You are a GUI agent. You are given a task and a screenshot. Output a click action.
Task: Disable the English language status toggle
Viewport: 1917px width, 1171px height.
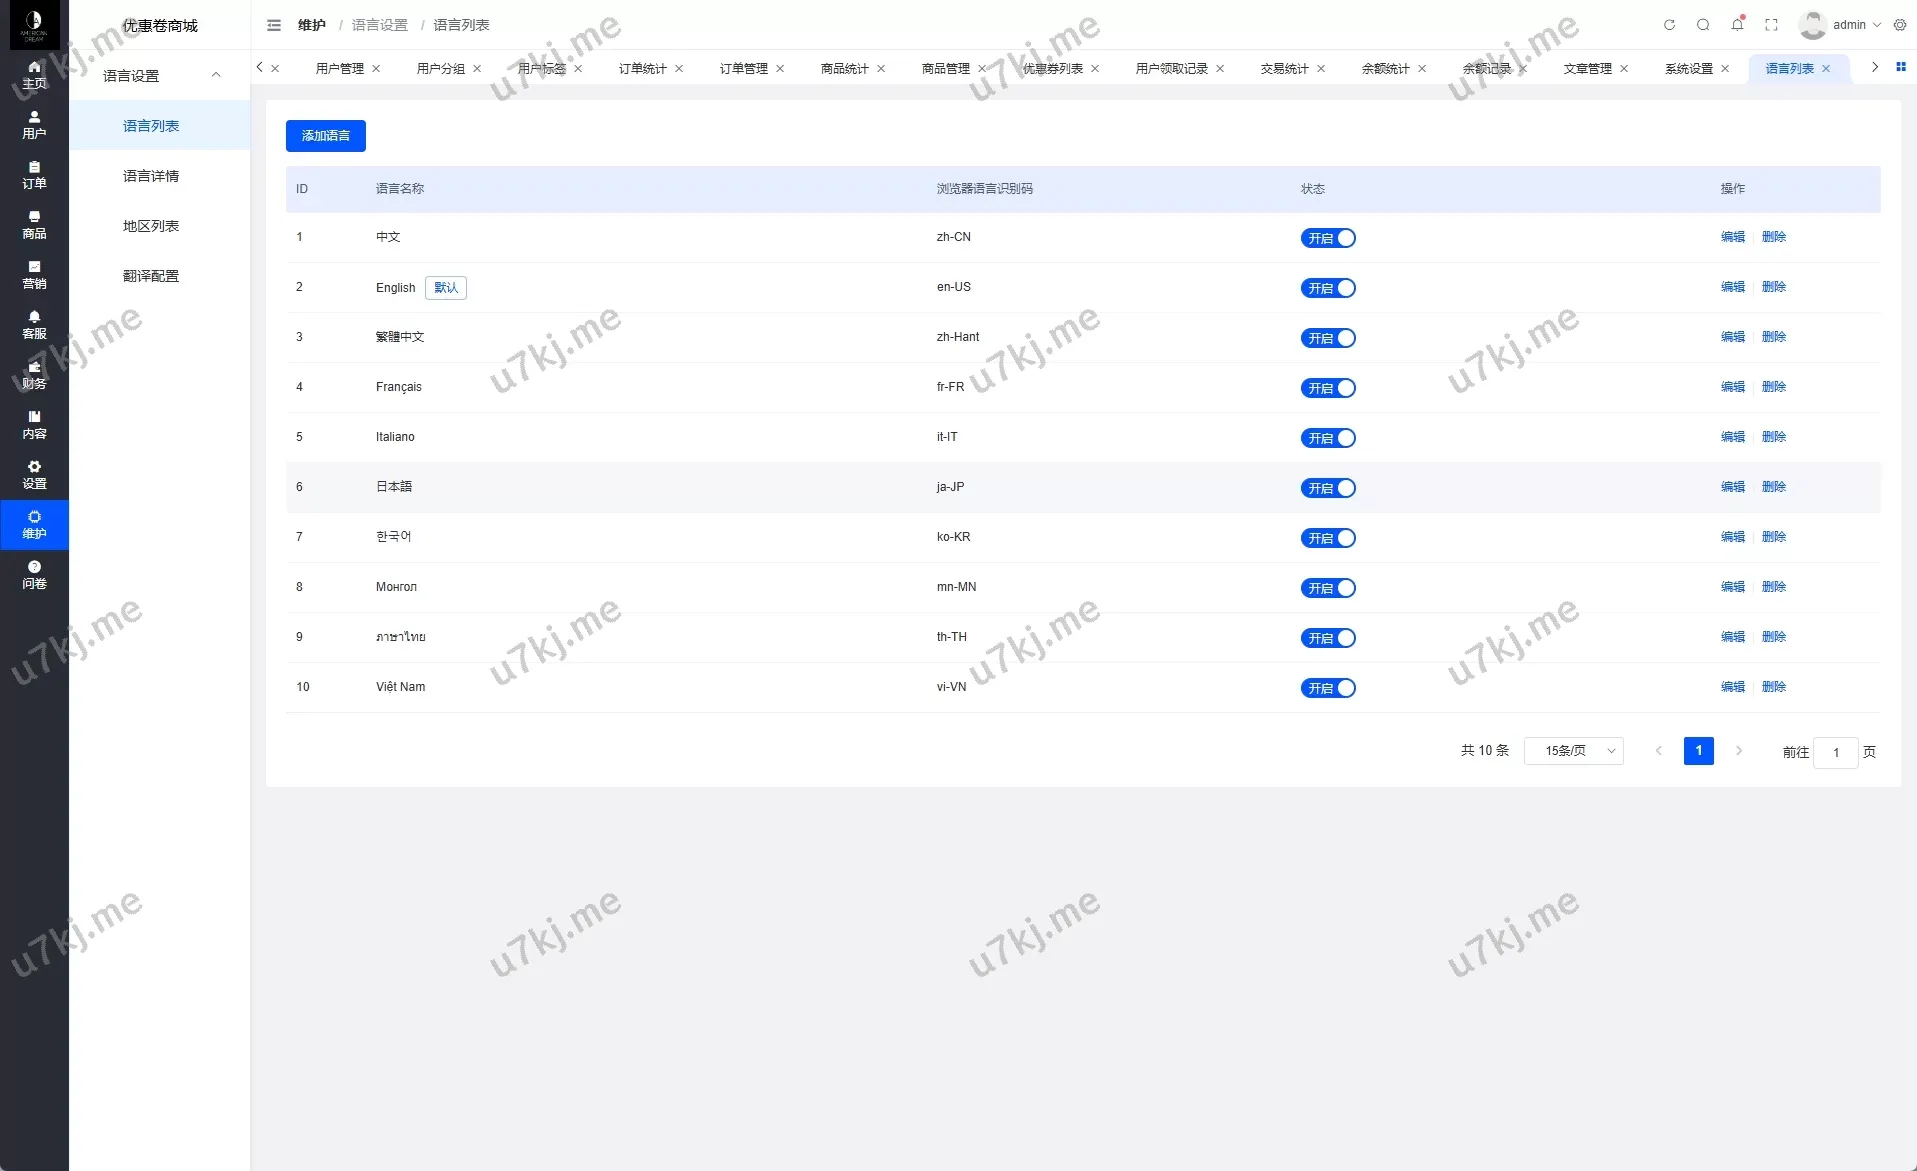click(1328, 288)
